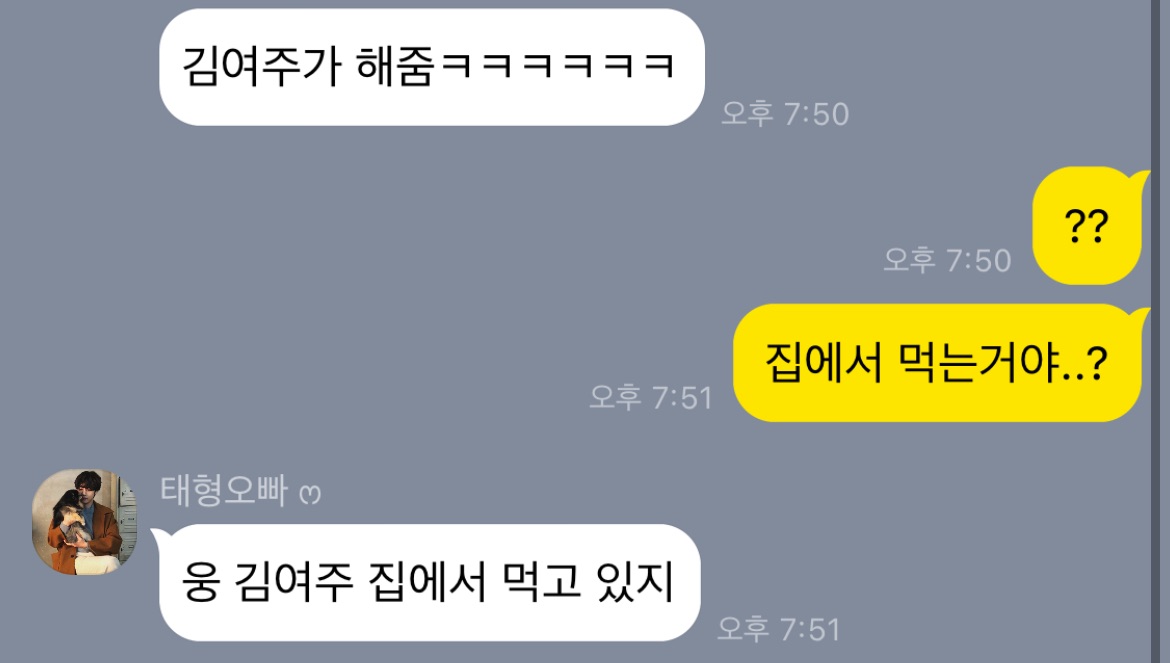
Task: Click the word 웅 starting the last message
Action: click(201, 582)
